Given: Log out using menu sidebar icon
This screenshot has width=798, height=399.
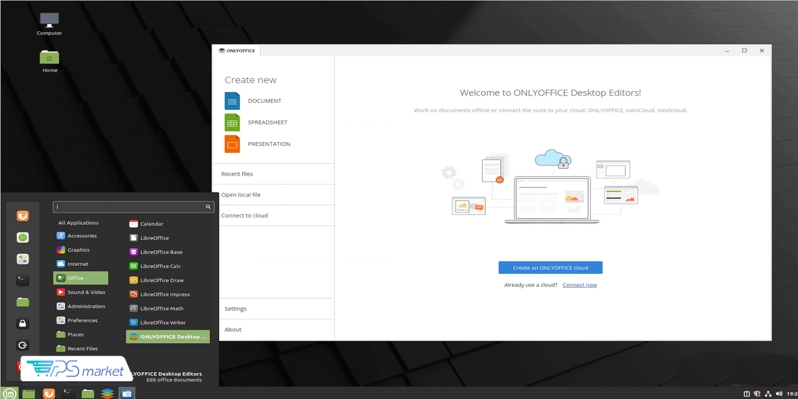Looking at the screenshot, I should [22, 346].
